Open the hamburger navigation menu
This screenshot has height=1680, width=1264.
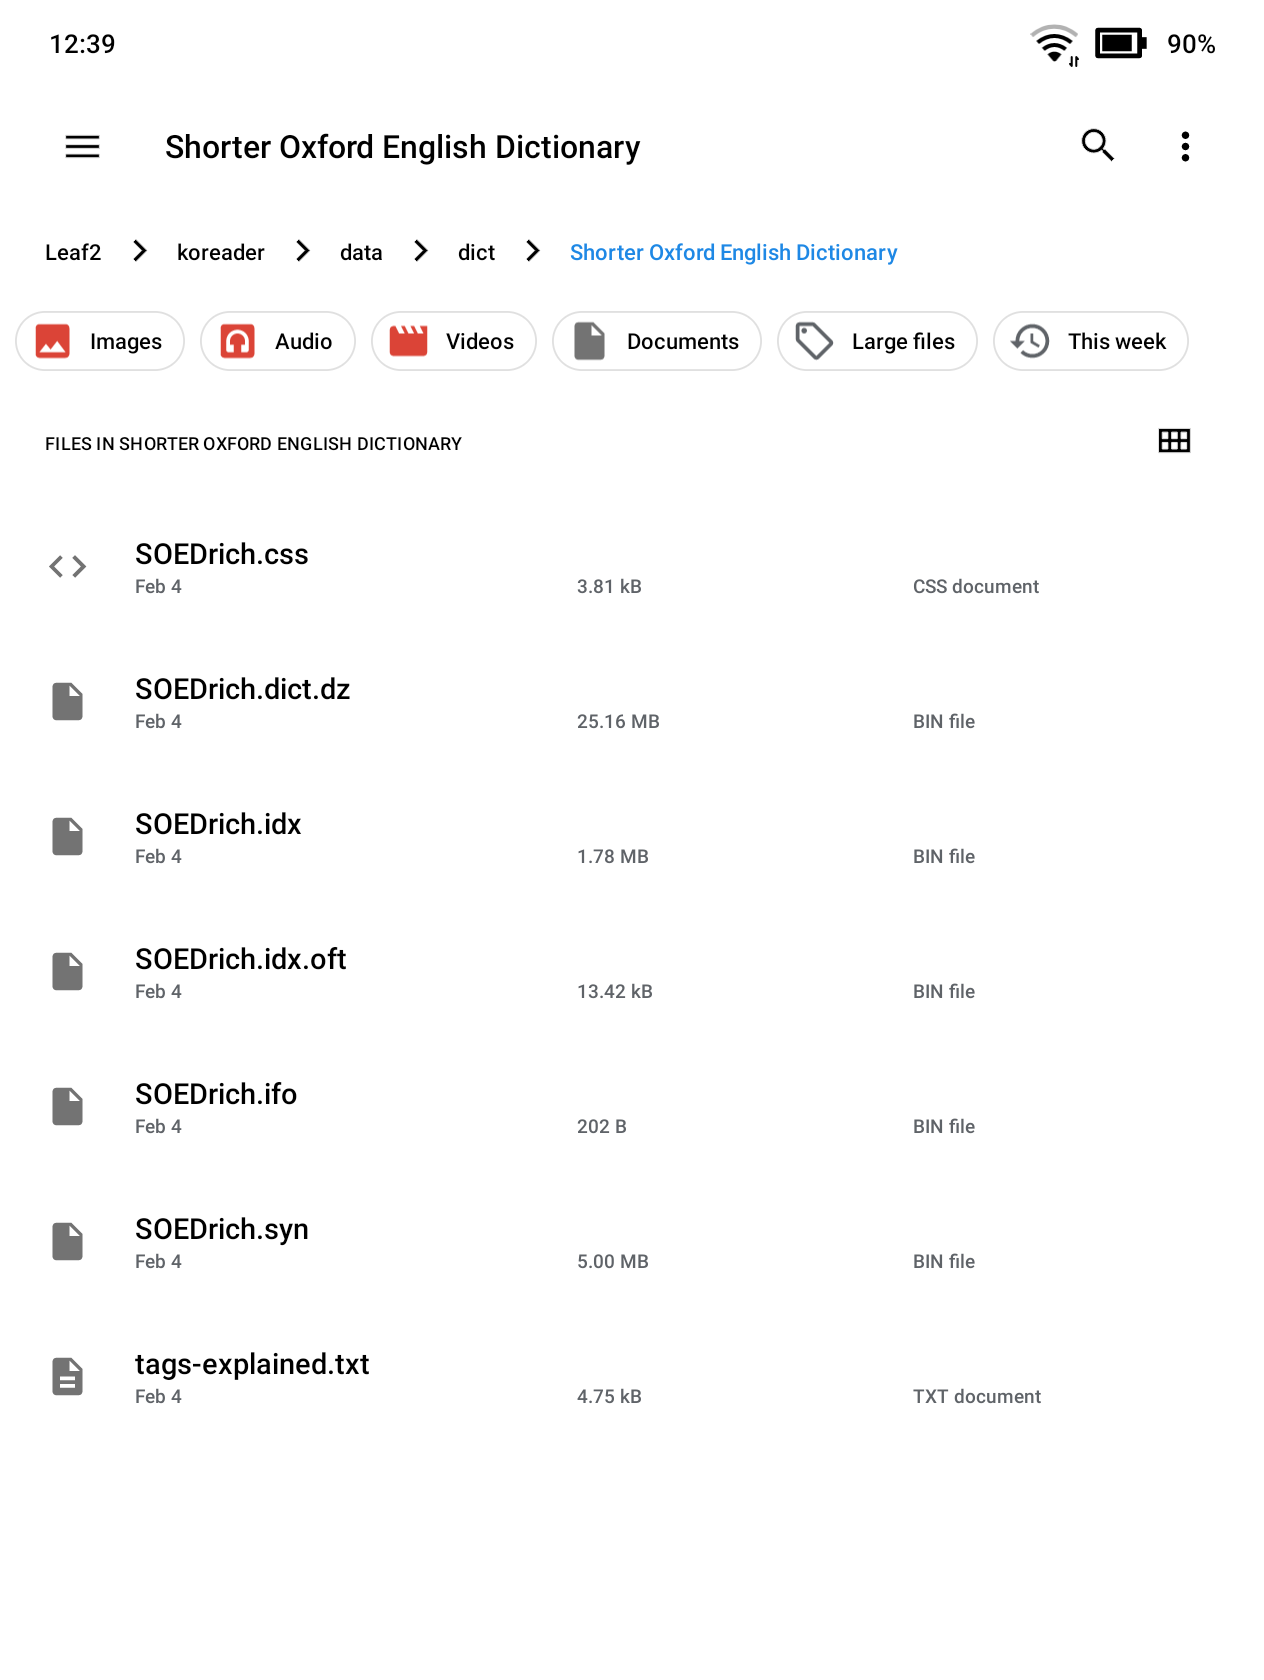click(x=82, y=147)
